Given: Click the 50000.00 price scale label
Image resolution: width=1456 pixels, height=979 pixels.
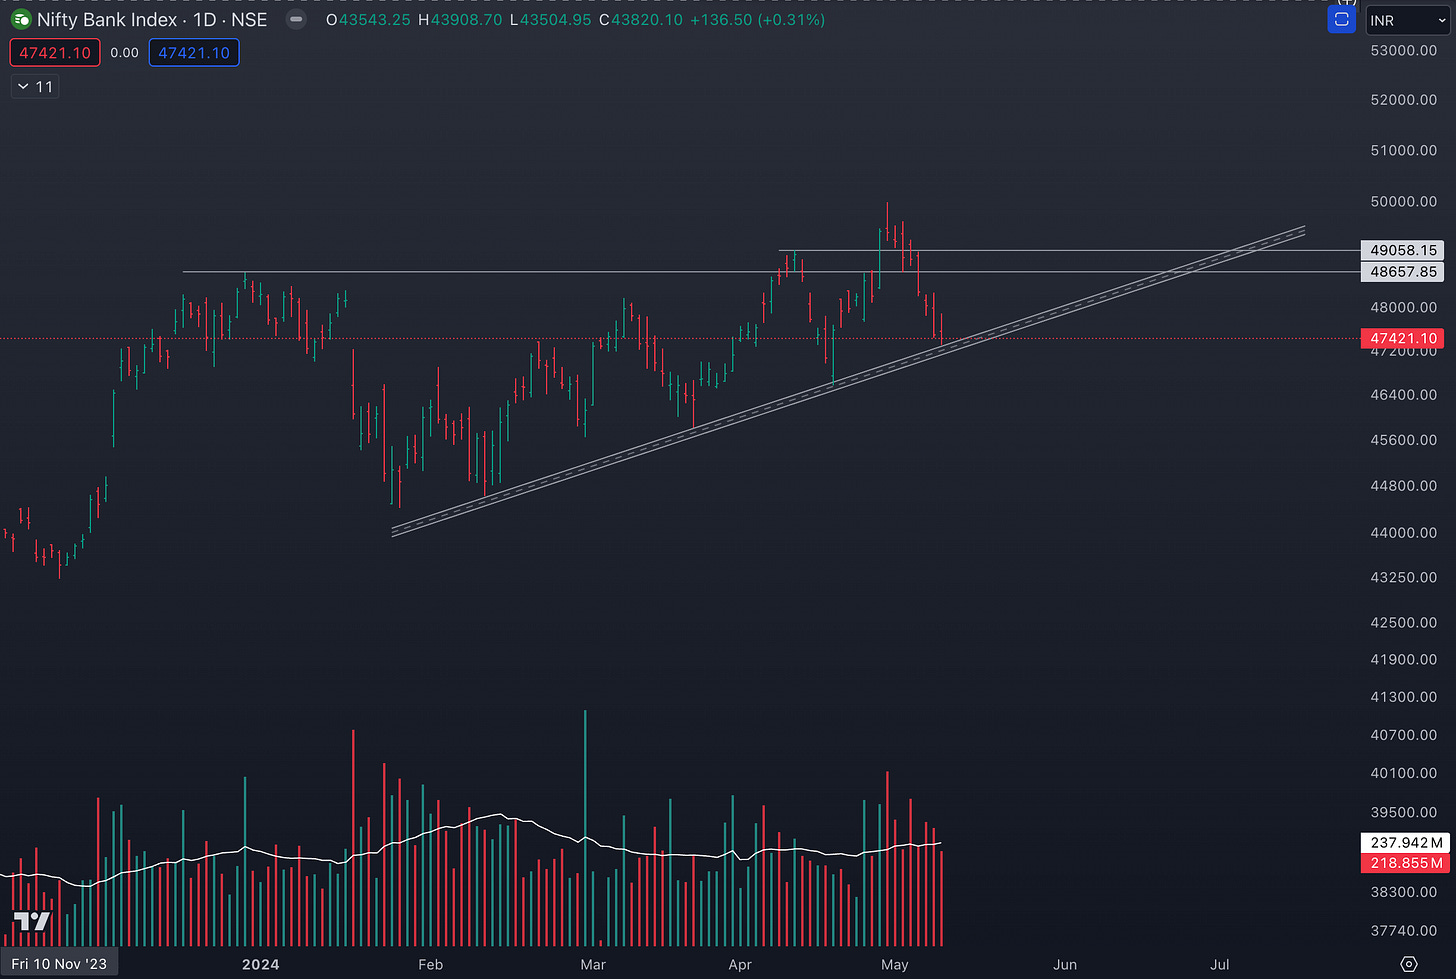Looking at the screenshot, I should 1403,201.
